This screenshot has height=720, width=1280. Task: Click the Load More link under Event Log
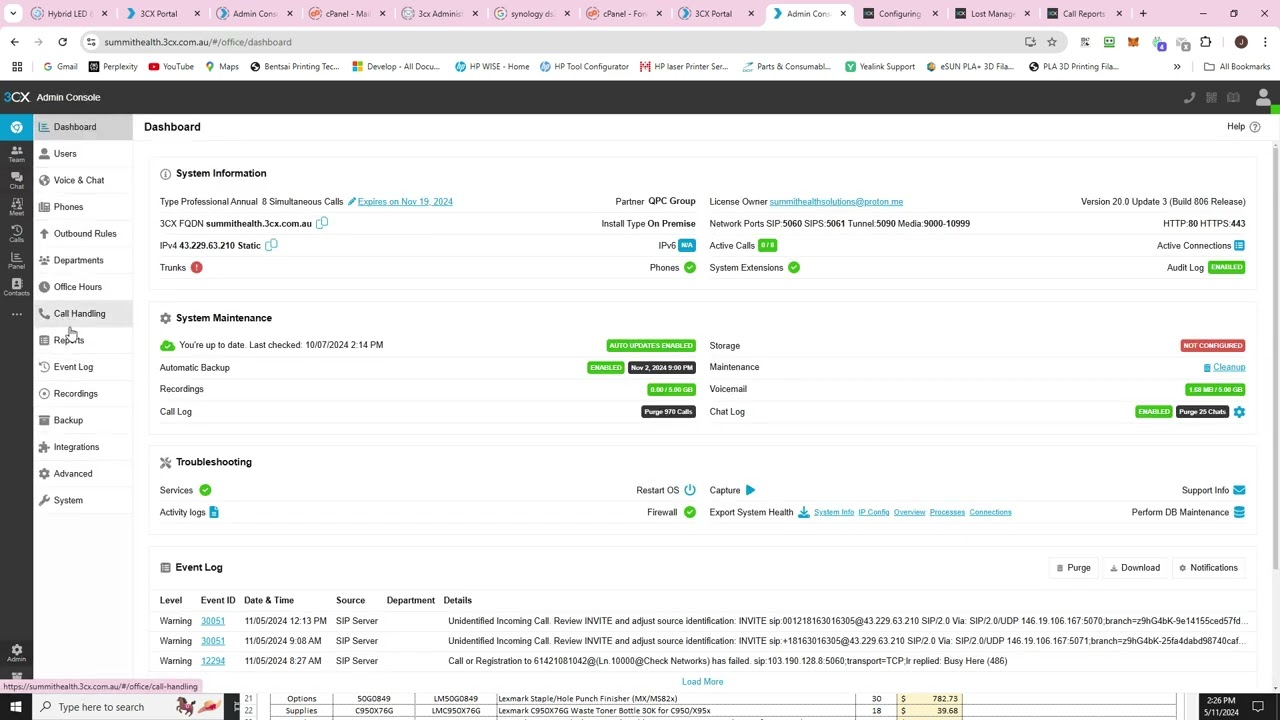click(x=702, y=681)
